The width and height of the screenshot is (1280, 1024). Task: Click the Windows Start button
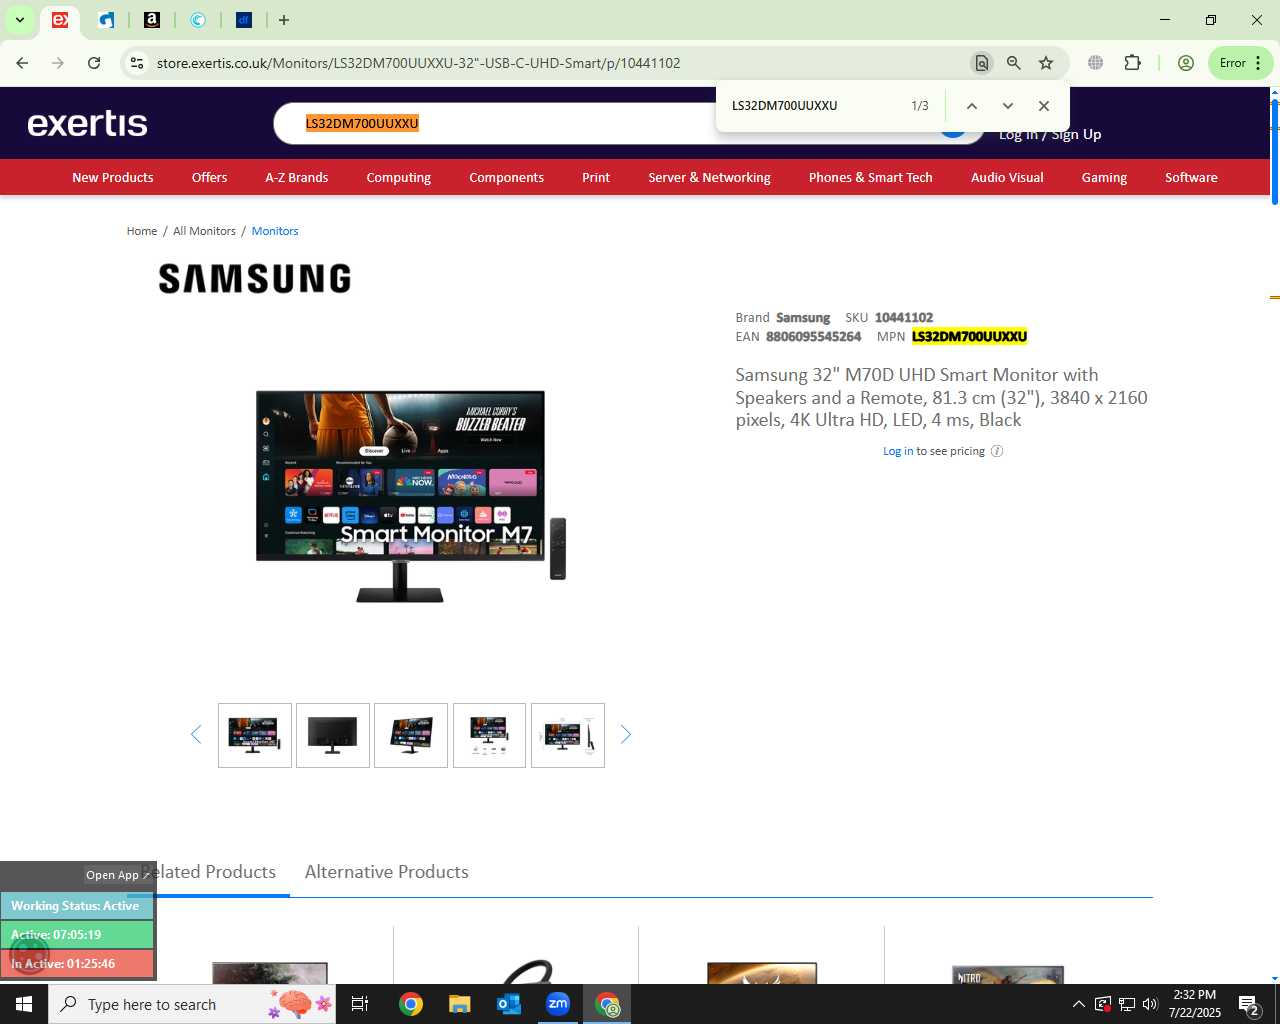[24, 1004]
